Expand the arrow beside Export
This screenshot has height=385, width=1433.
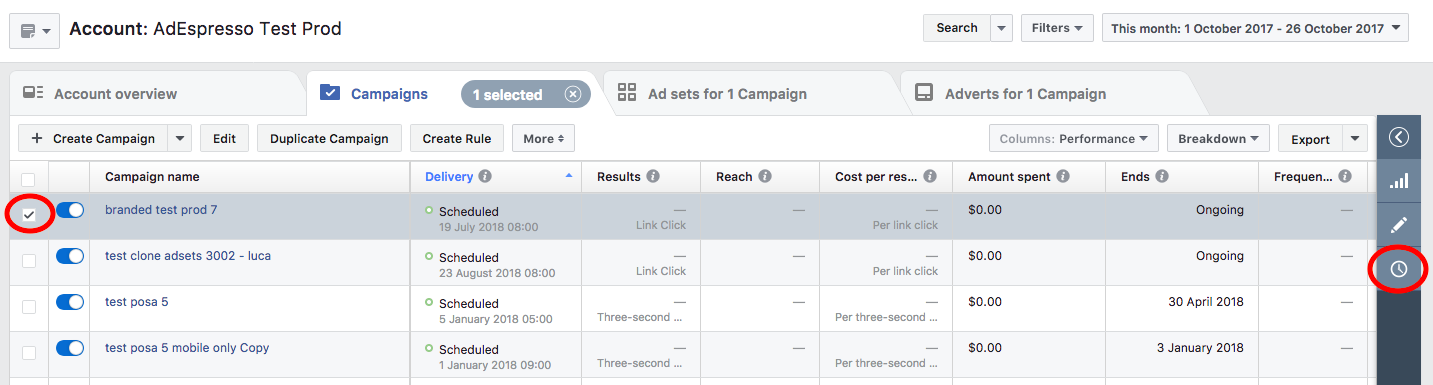point(1355,139)
